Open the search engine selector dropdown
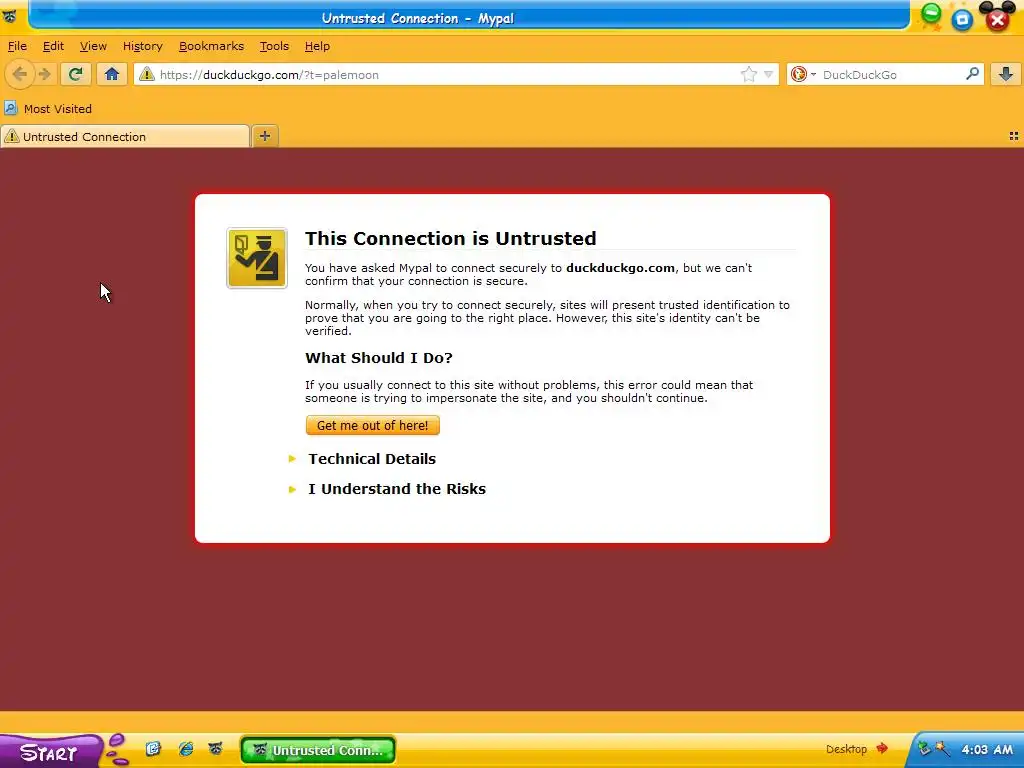 coord(803,74)
